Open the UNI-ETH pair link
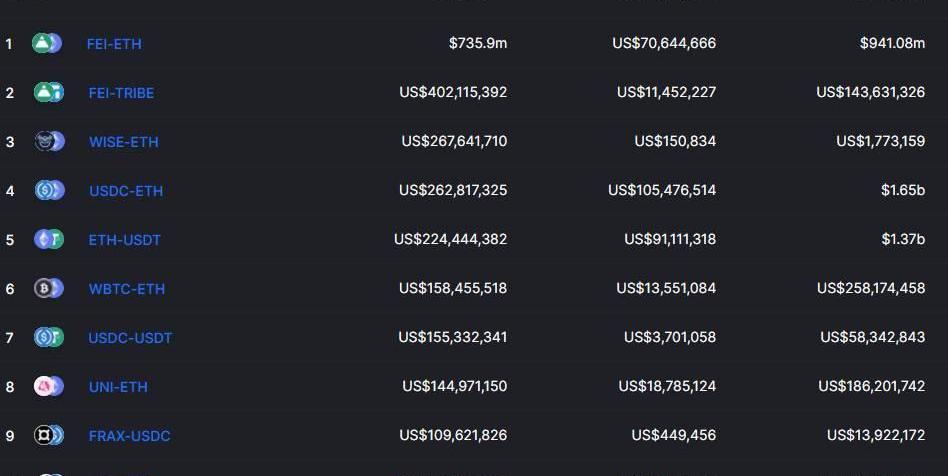948x476 pixels. (118, 386)
